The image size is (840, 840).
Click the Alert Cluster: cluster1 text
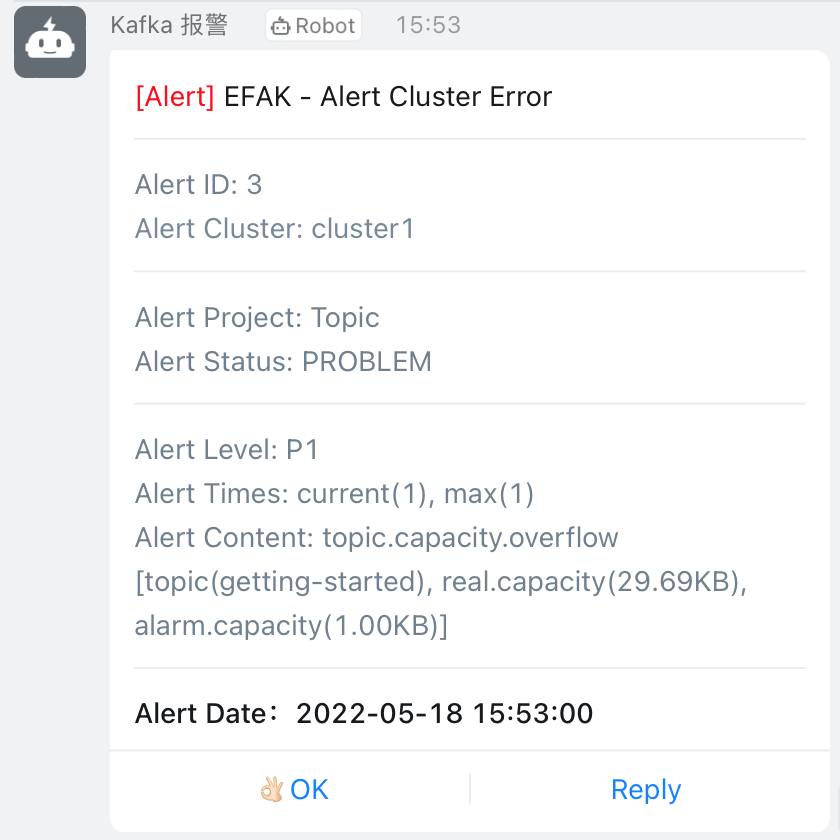[275, 229]
